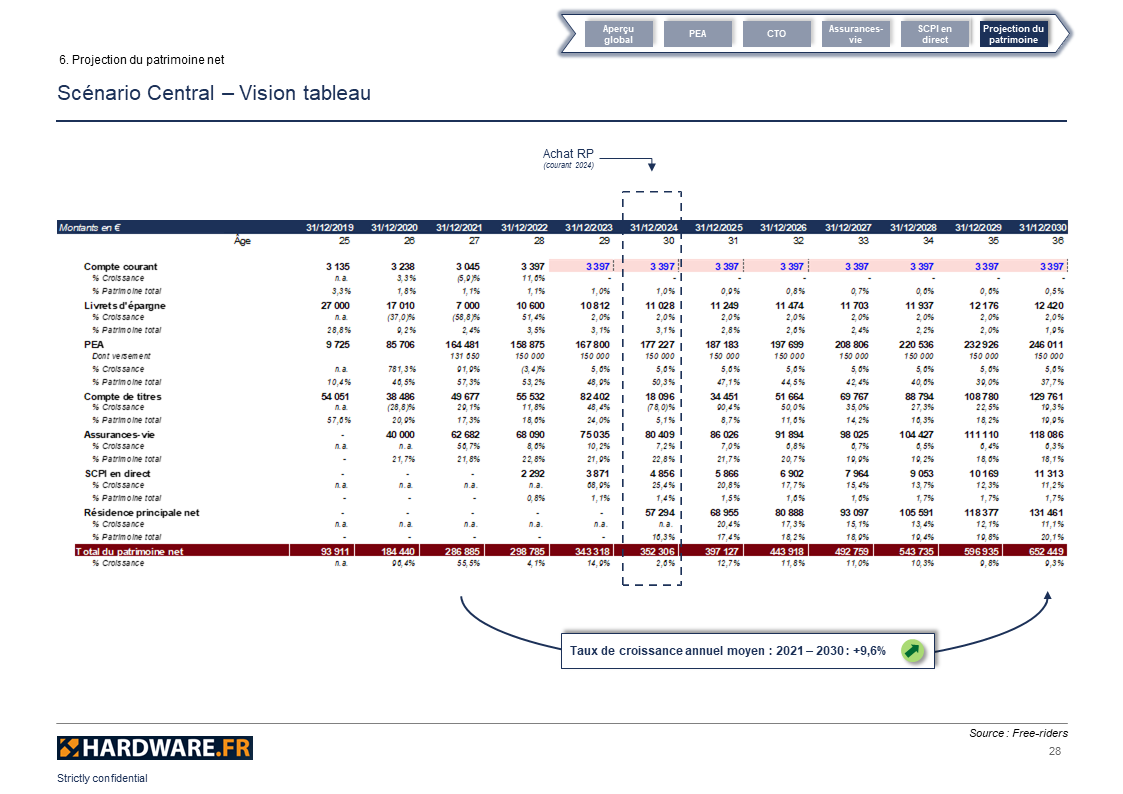Select the total value 443 918
Image resolution: width=1123 pixels, height=794 pixels.
pos(786,551)
